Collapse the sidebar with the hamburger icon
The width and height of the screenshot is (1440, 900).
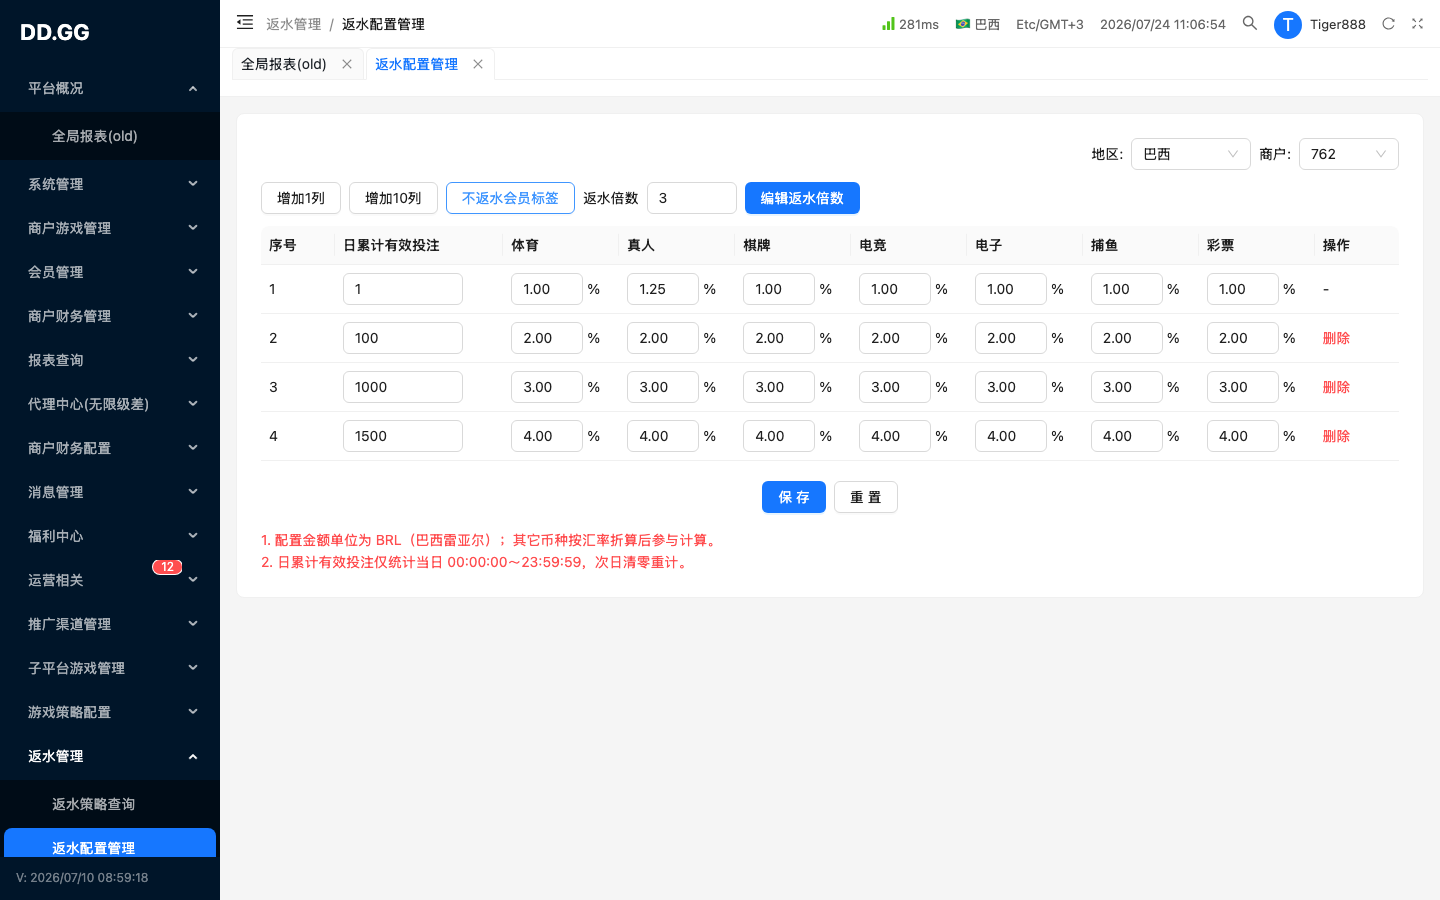point(245,22)
